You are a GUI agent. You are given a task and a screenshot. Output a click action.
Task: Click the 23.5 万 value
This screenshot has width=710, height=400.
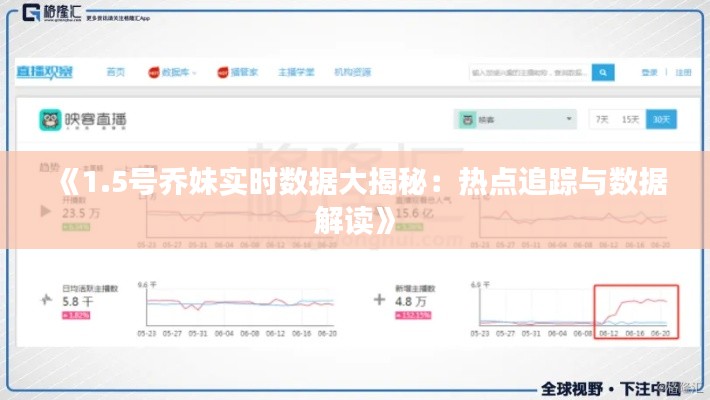[x=81, y=213]
